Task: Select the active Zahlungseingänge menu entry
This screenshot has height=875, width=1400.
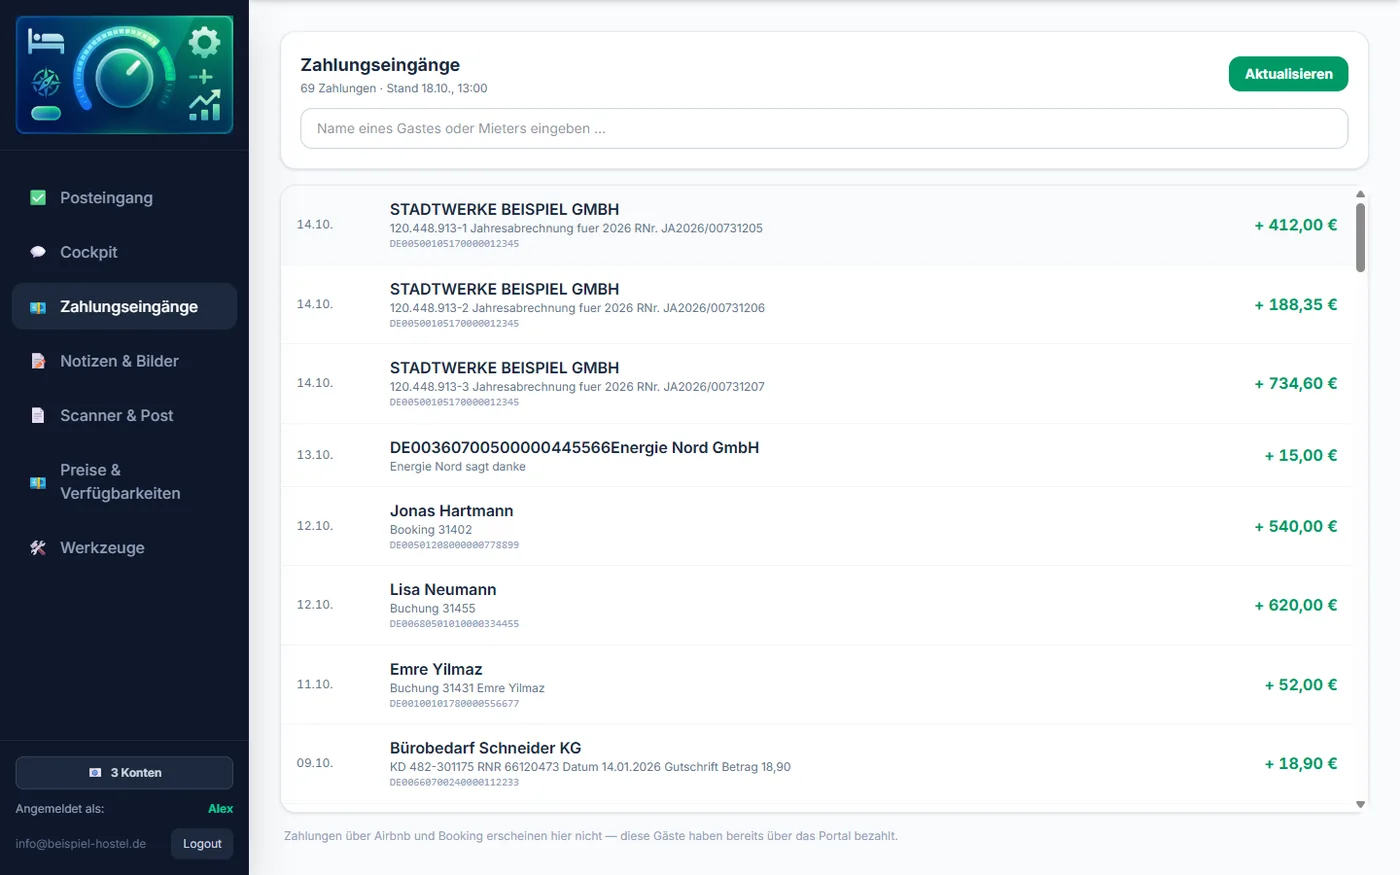Action: [x=124, y=307]
